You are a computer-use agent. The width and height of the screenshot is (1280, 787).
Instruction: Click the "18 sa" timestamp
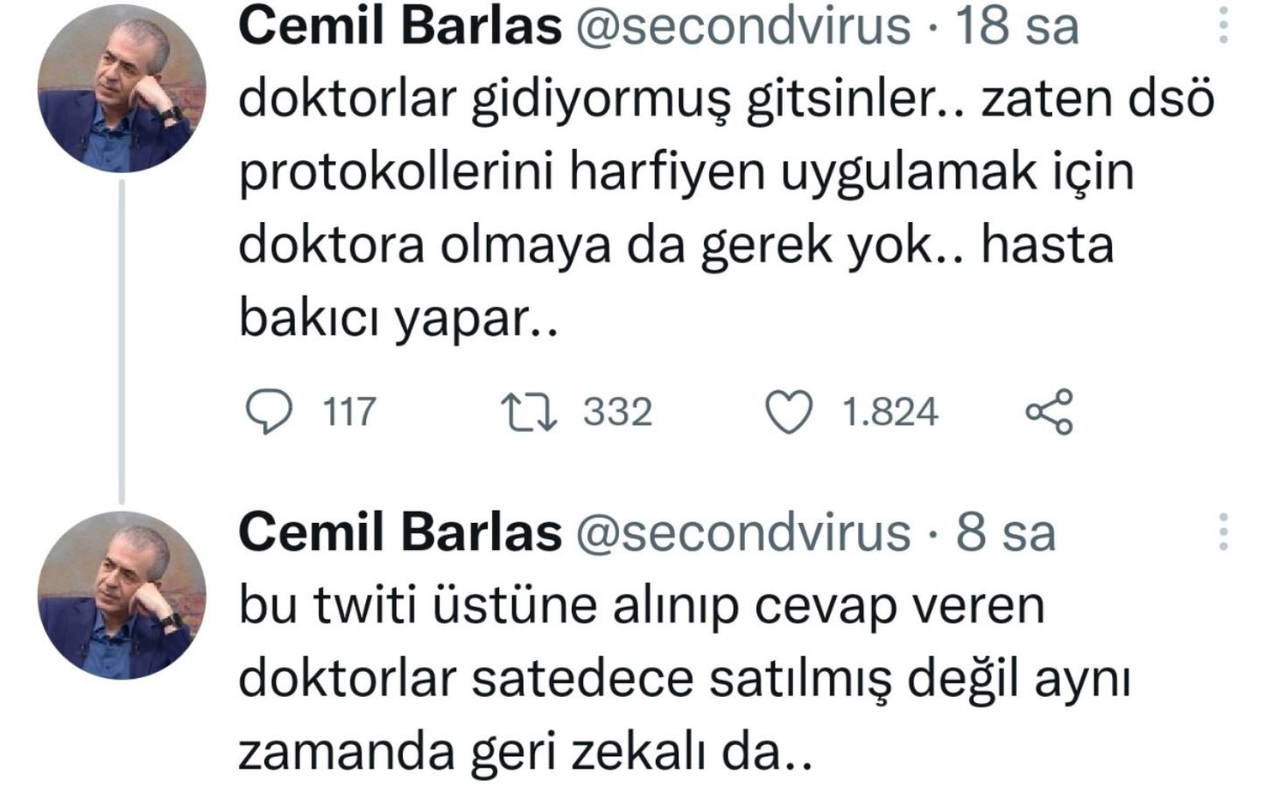coord(1018,28)
